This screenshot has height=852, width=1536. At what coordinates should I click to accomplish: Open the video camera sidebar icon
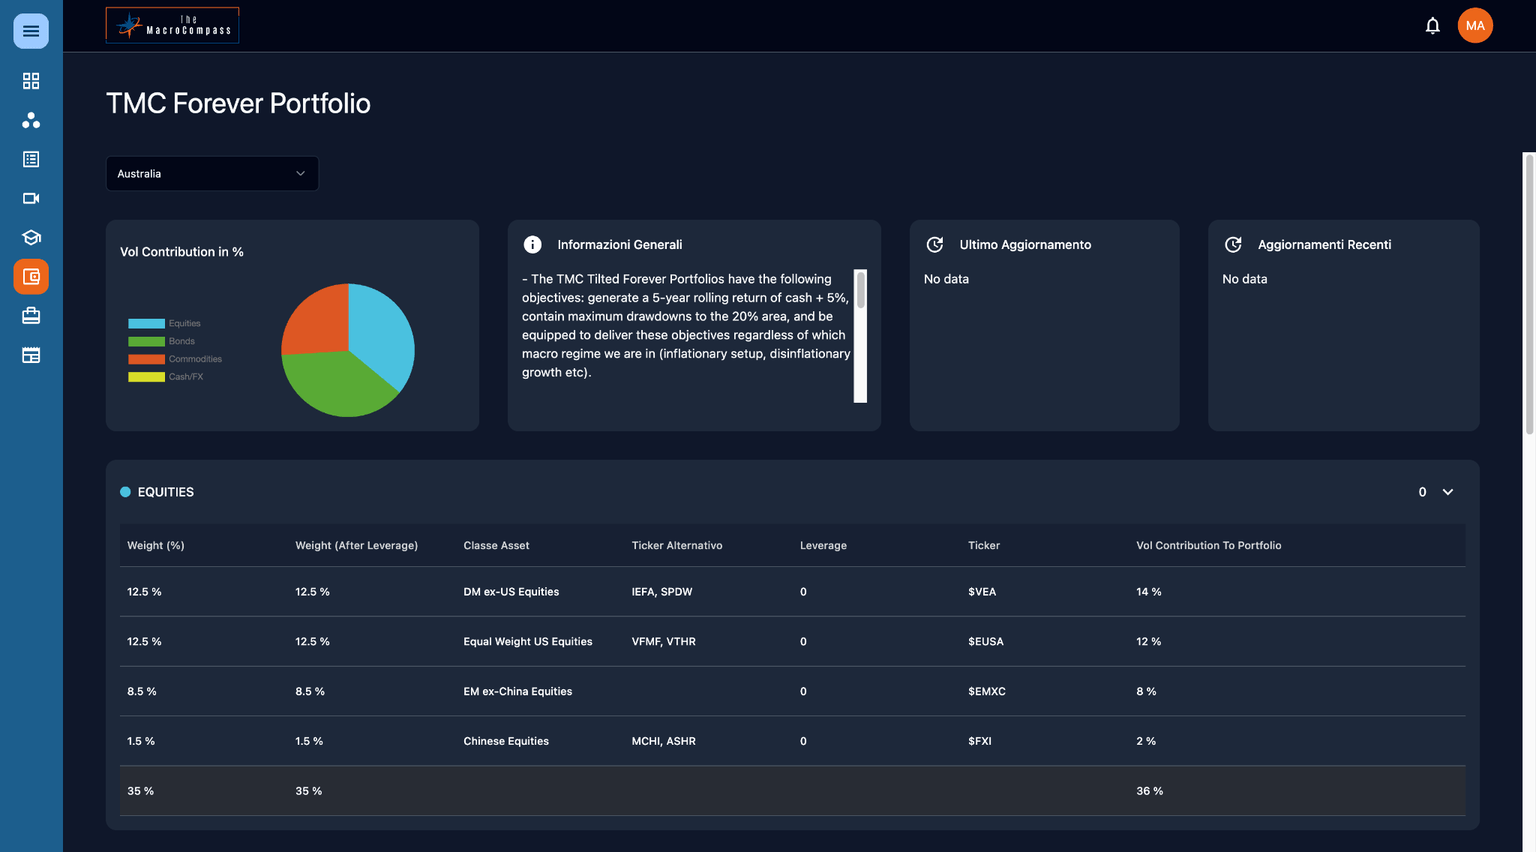(31, 198)
